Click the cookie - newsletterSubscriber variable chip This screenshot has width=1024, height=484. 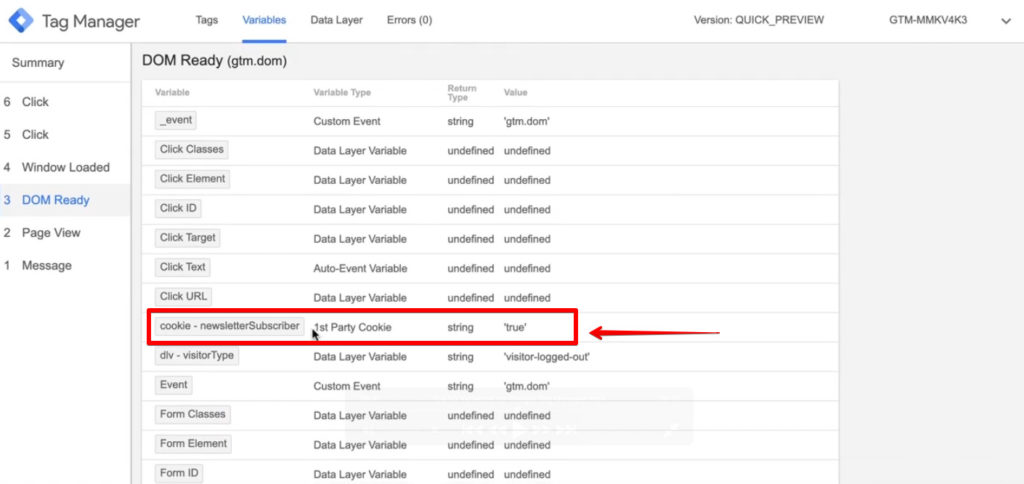(230, 326)
